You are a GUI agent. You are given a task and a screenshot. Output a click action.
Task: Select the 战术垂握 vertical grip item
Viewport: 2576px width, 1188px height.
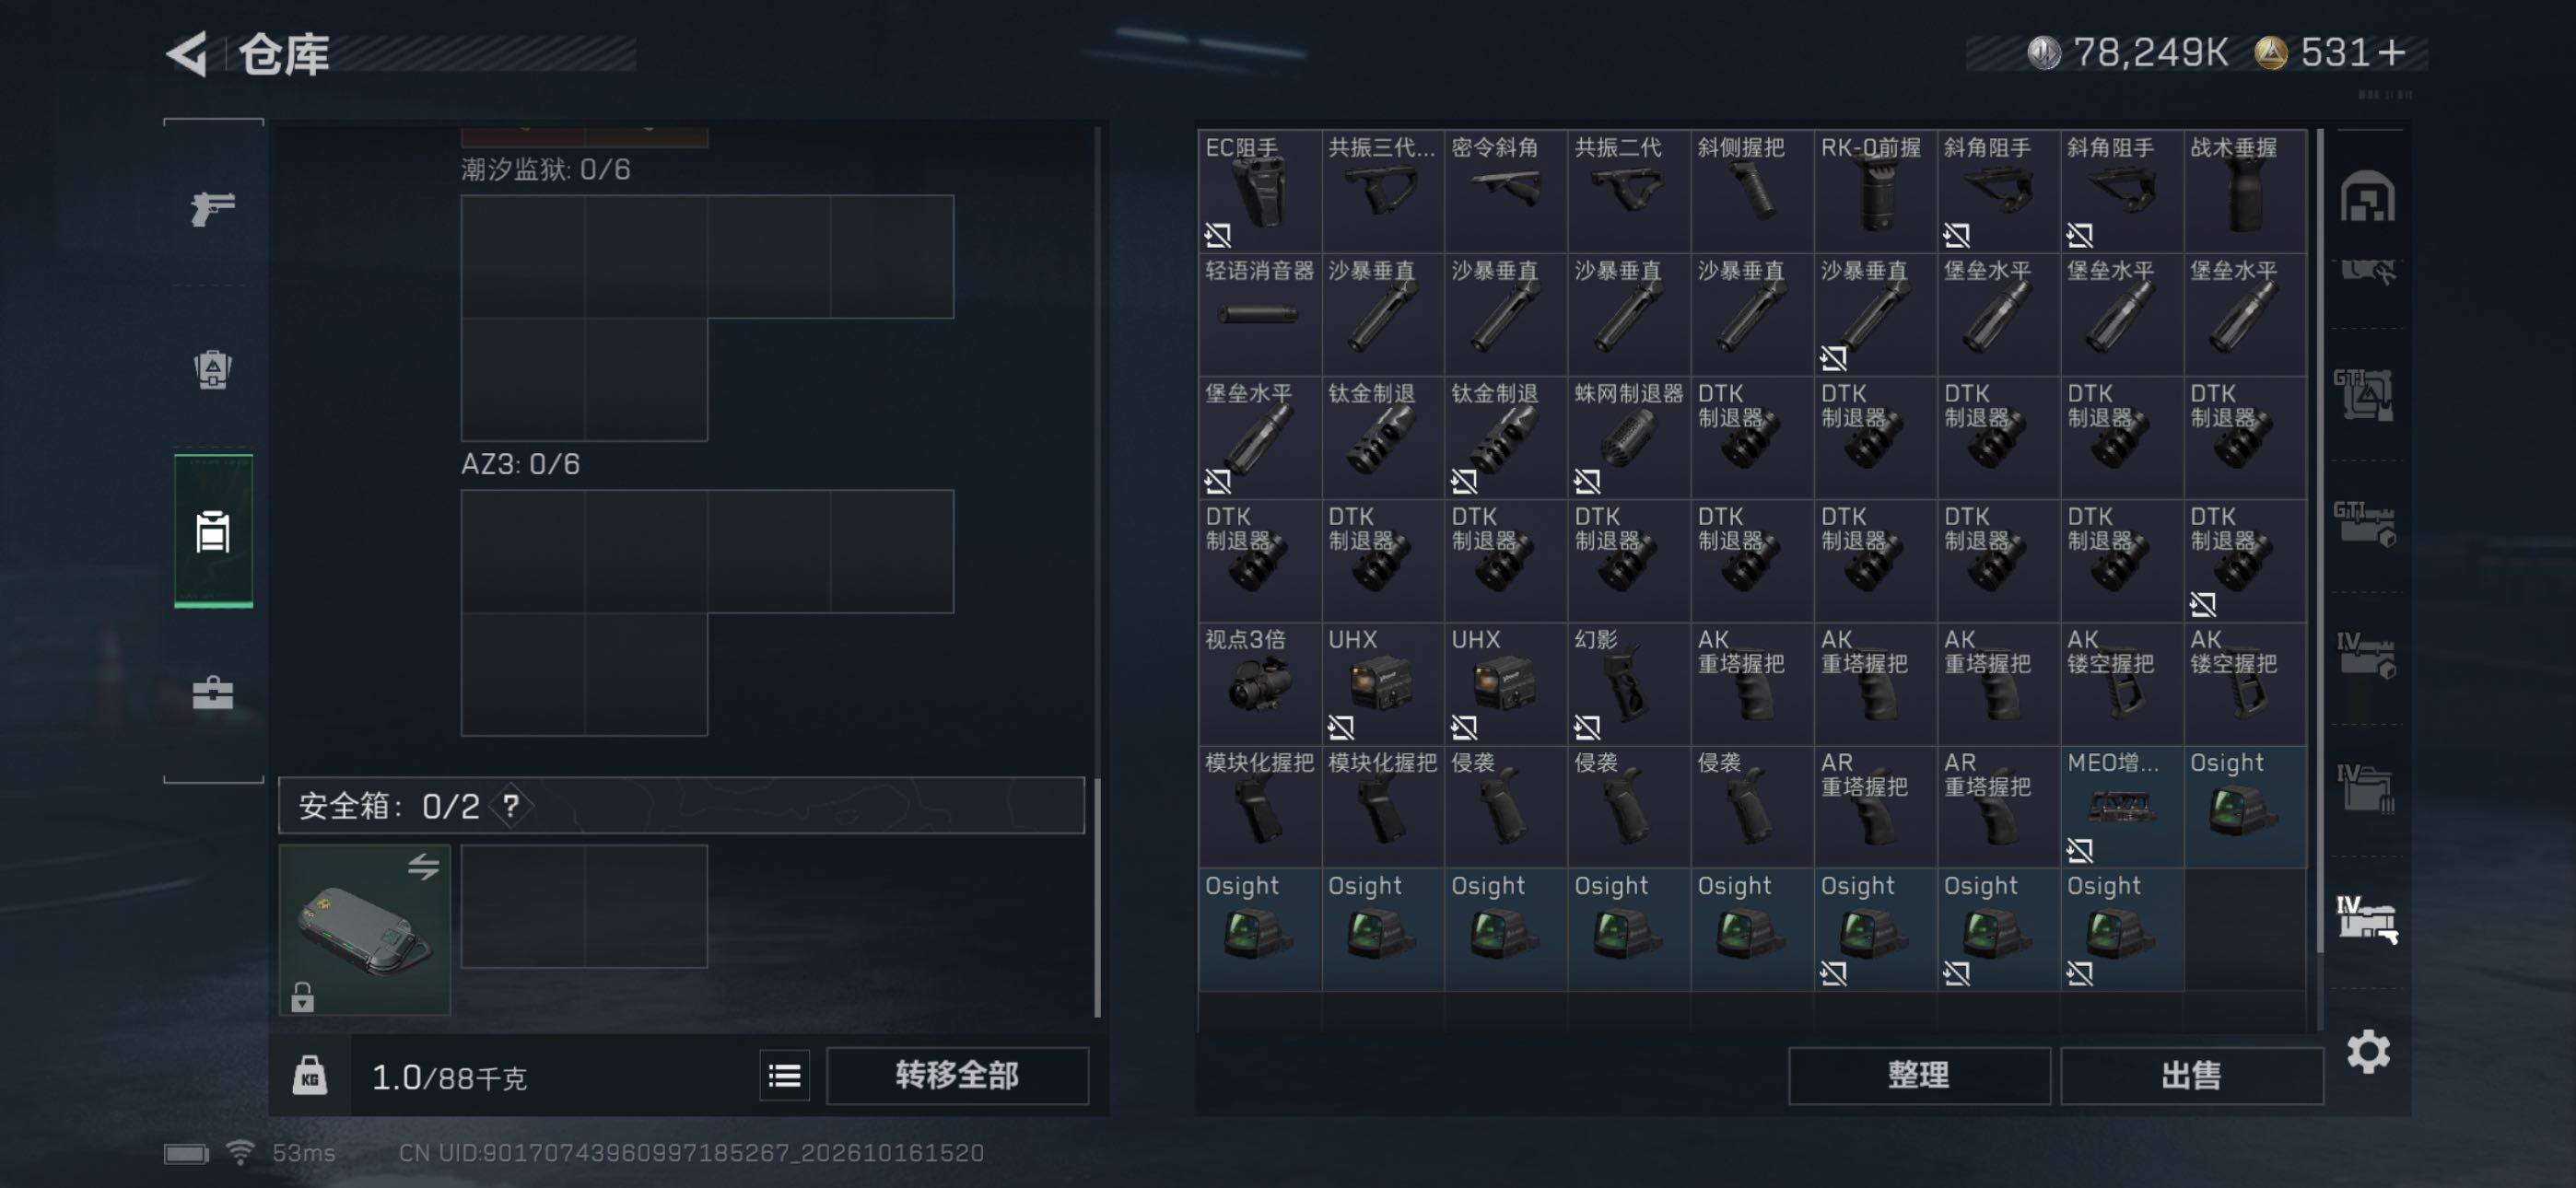[2244, 190]
